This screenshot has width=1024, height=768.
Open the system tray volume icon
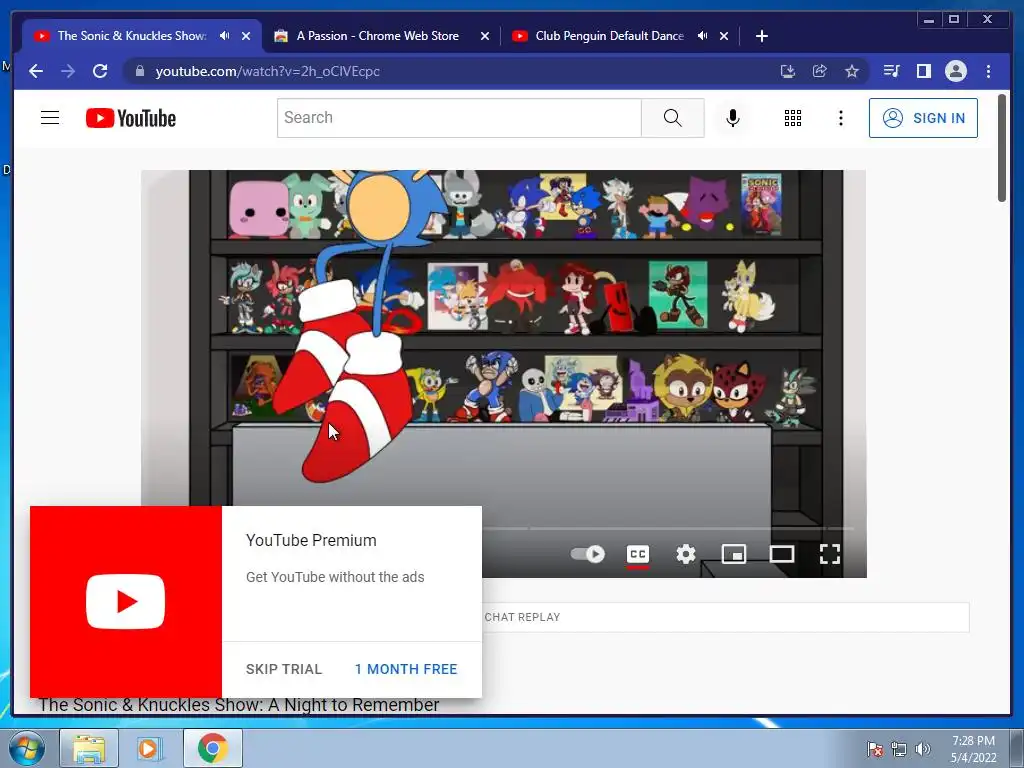pos(922,749)
